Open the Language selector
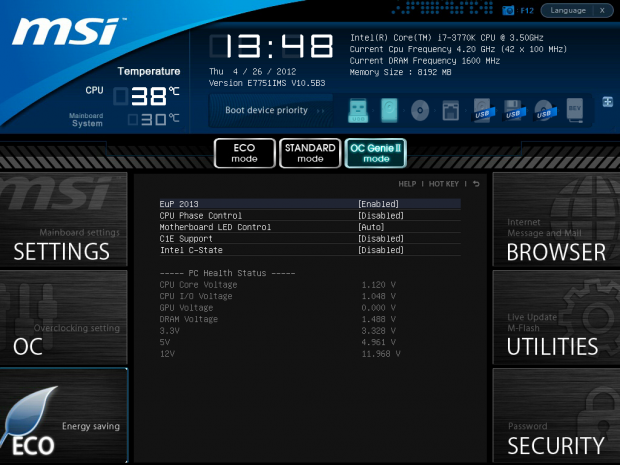 coord(568,11)
